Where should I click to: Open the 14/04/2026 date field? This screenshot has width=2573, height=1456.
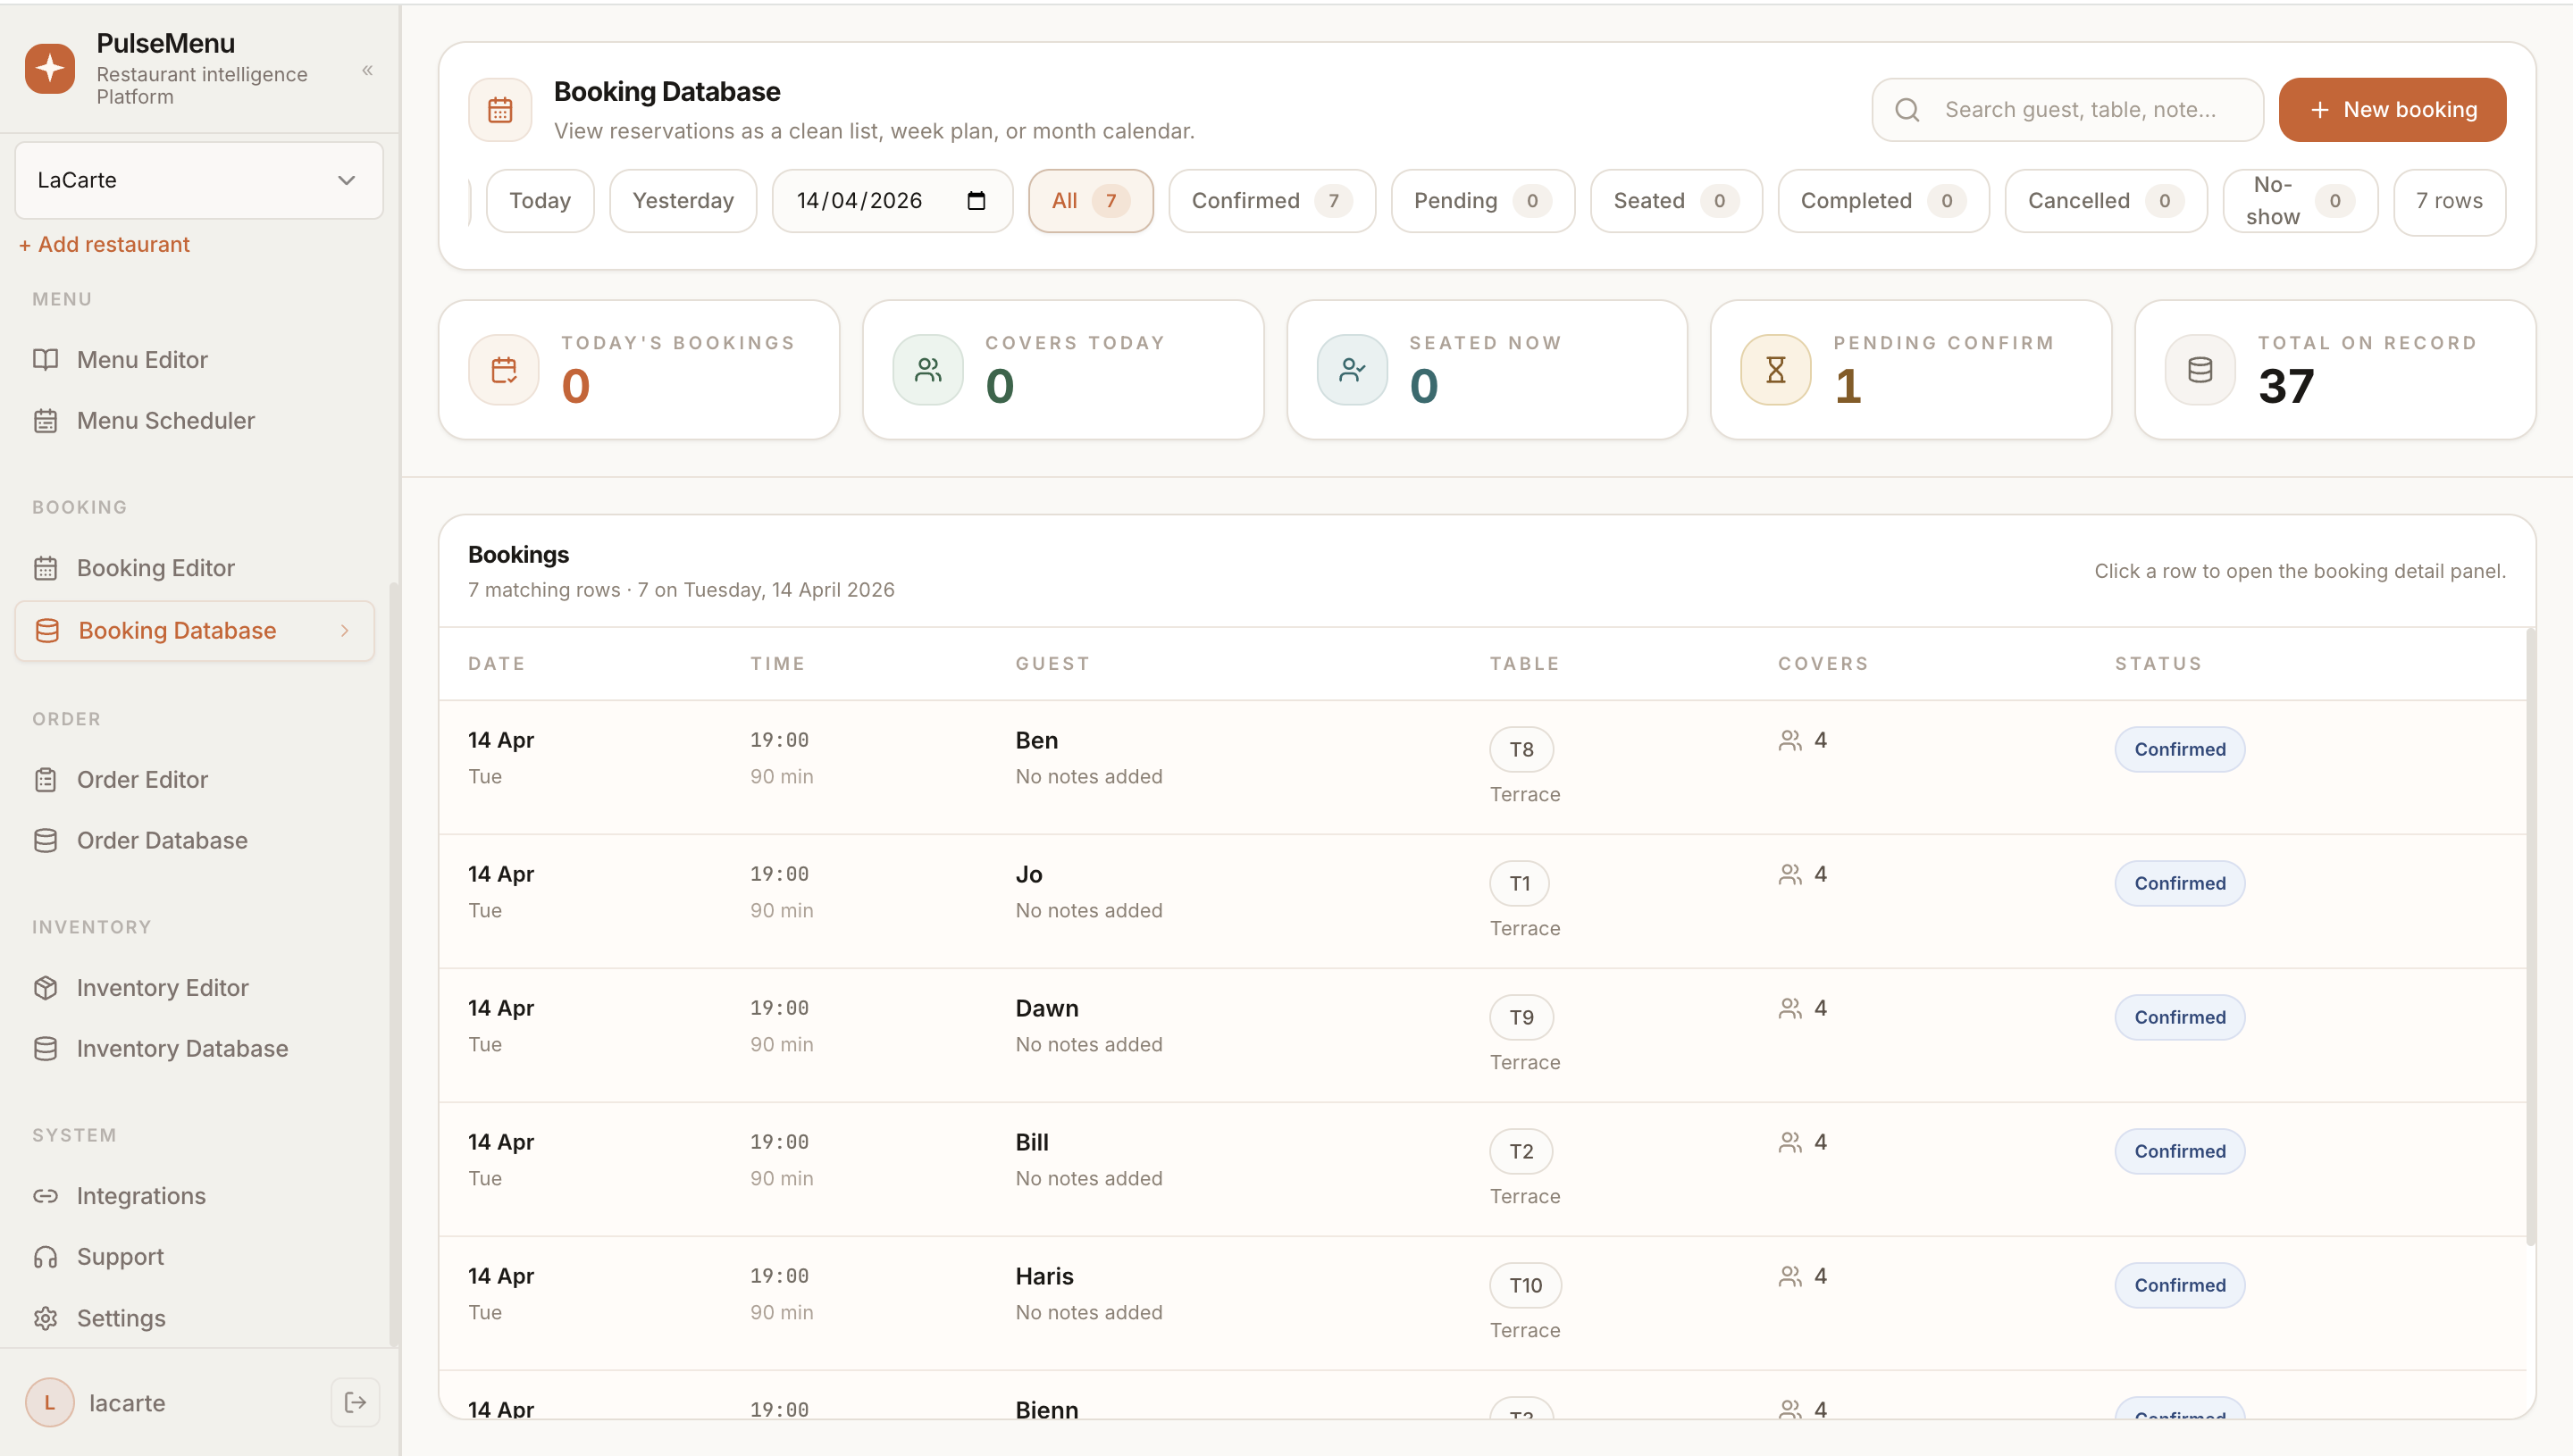click(x=892, y=201)
